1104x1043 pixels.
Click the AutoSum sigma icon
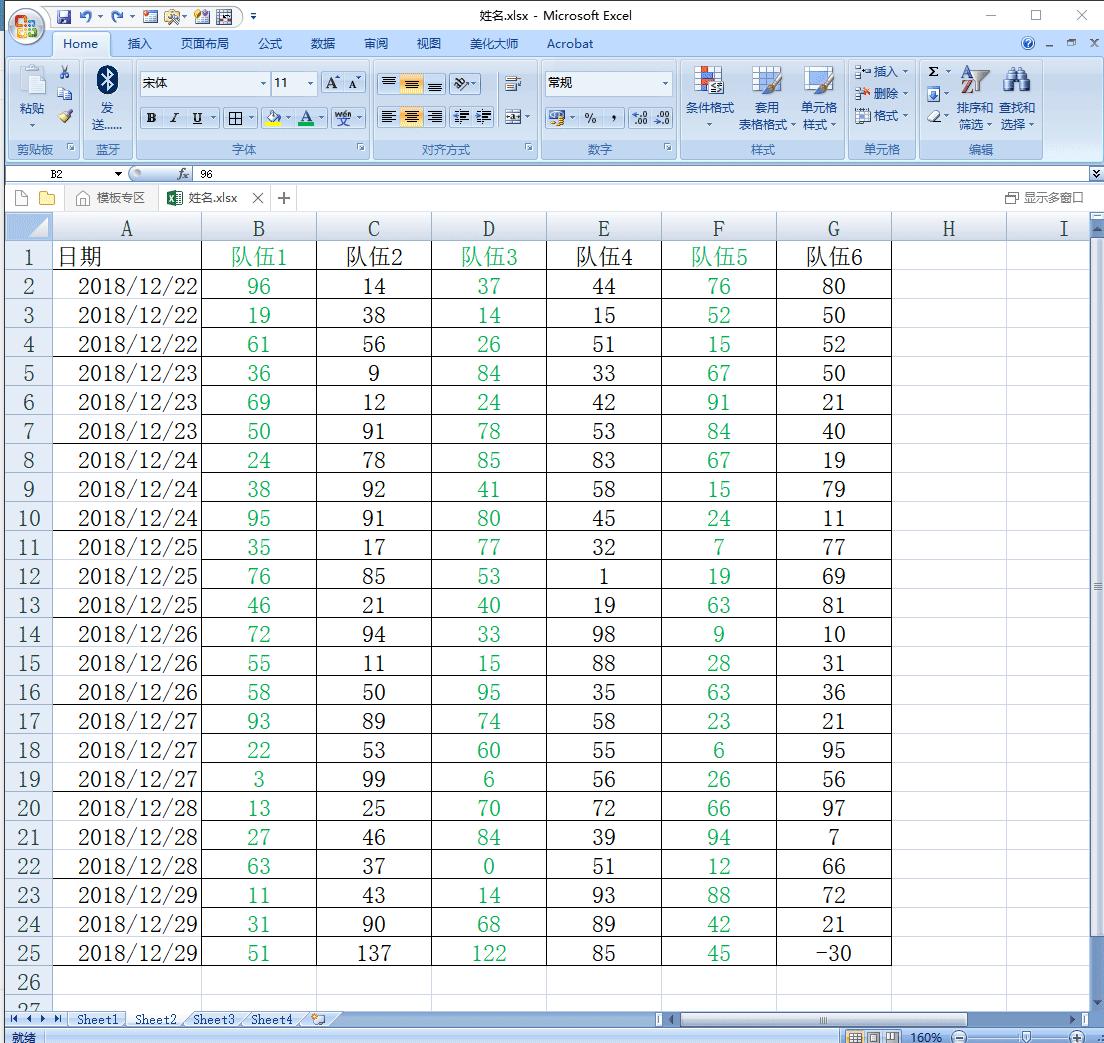click(933, 72)
